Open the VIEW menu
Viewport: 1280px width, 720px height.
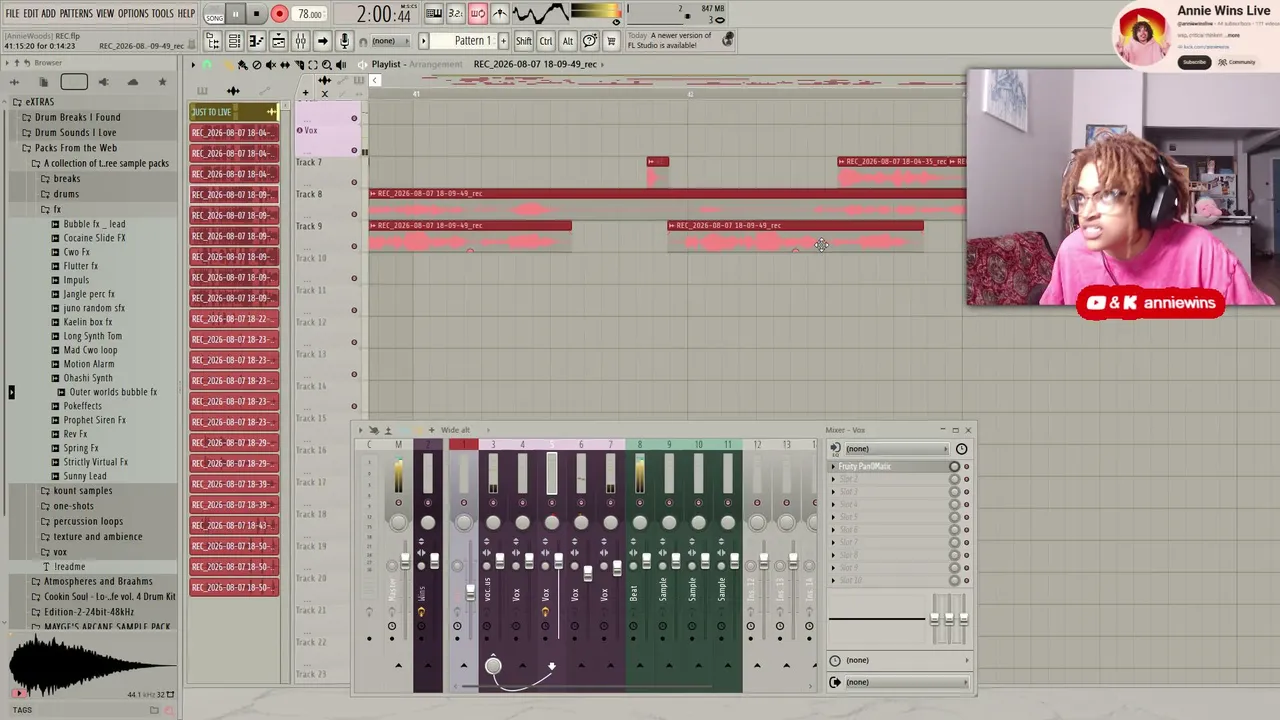(105, 13)
